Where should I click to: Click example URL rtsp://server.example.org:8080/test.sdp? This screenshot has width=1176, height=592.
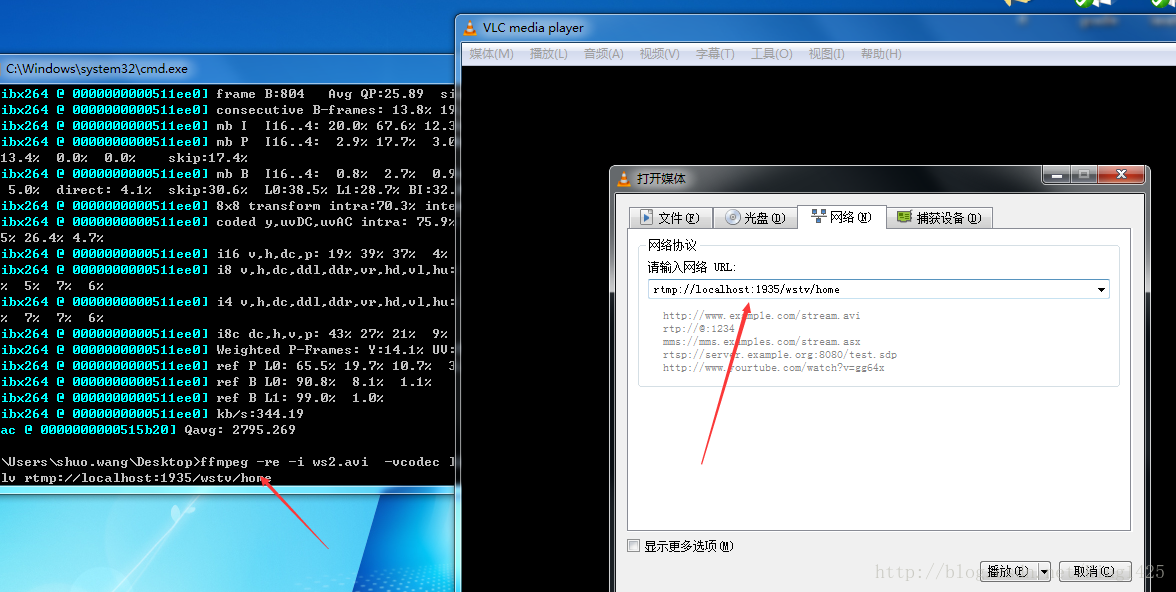[x=780, y=354]
